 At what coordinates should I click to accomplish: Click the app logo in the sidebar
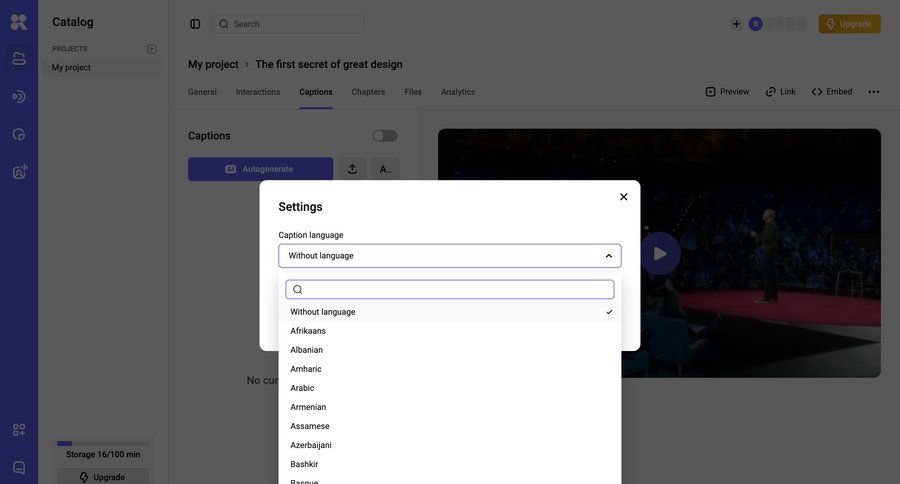click(19, 22)
